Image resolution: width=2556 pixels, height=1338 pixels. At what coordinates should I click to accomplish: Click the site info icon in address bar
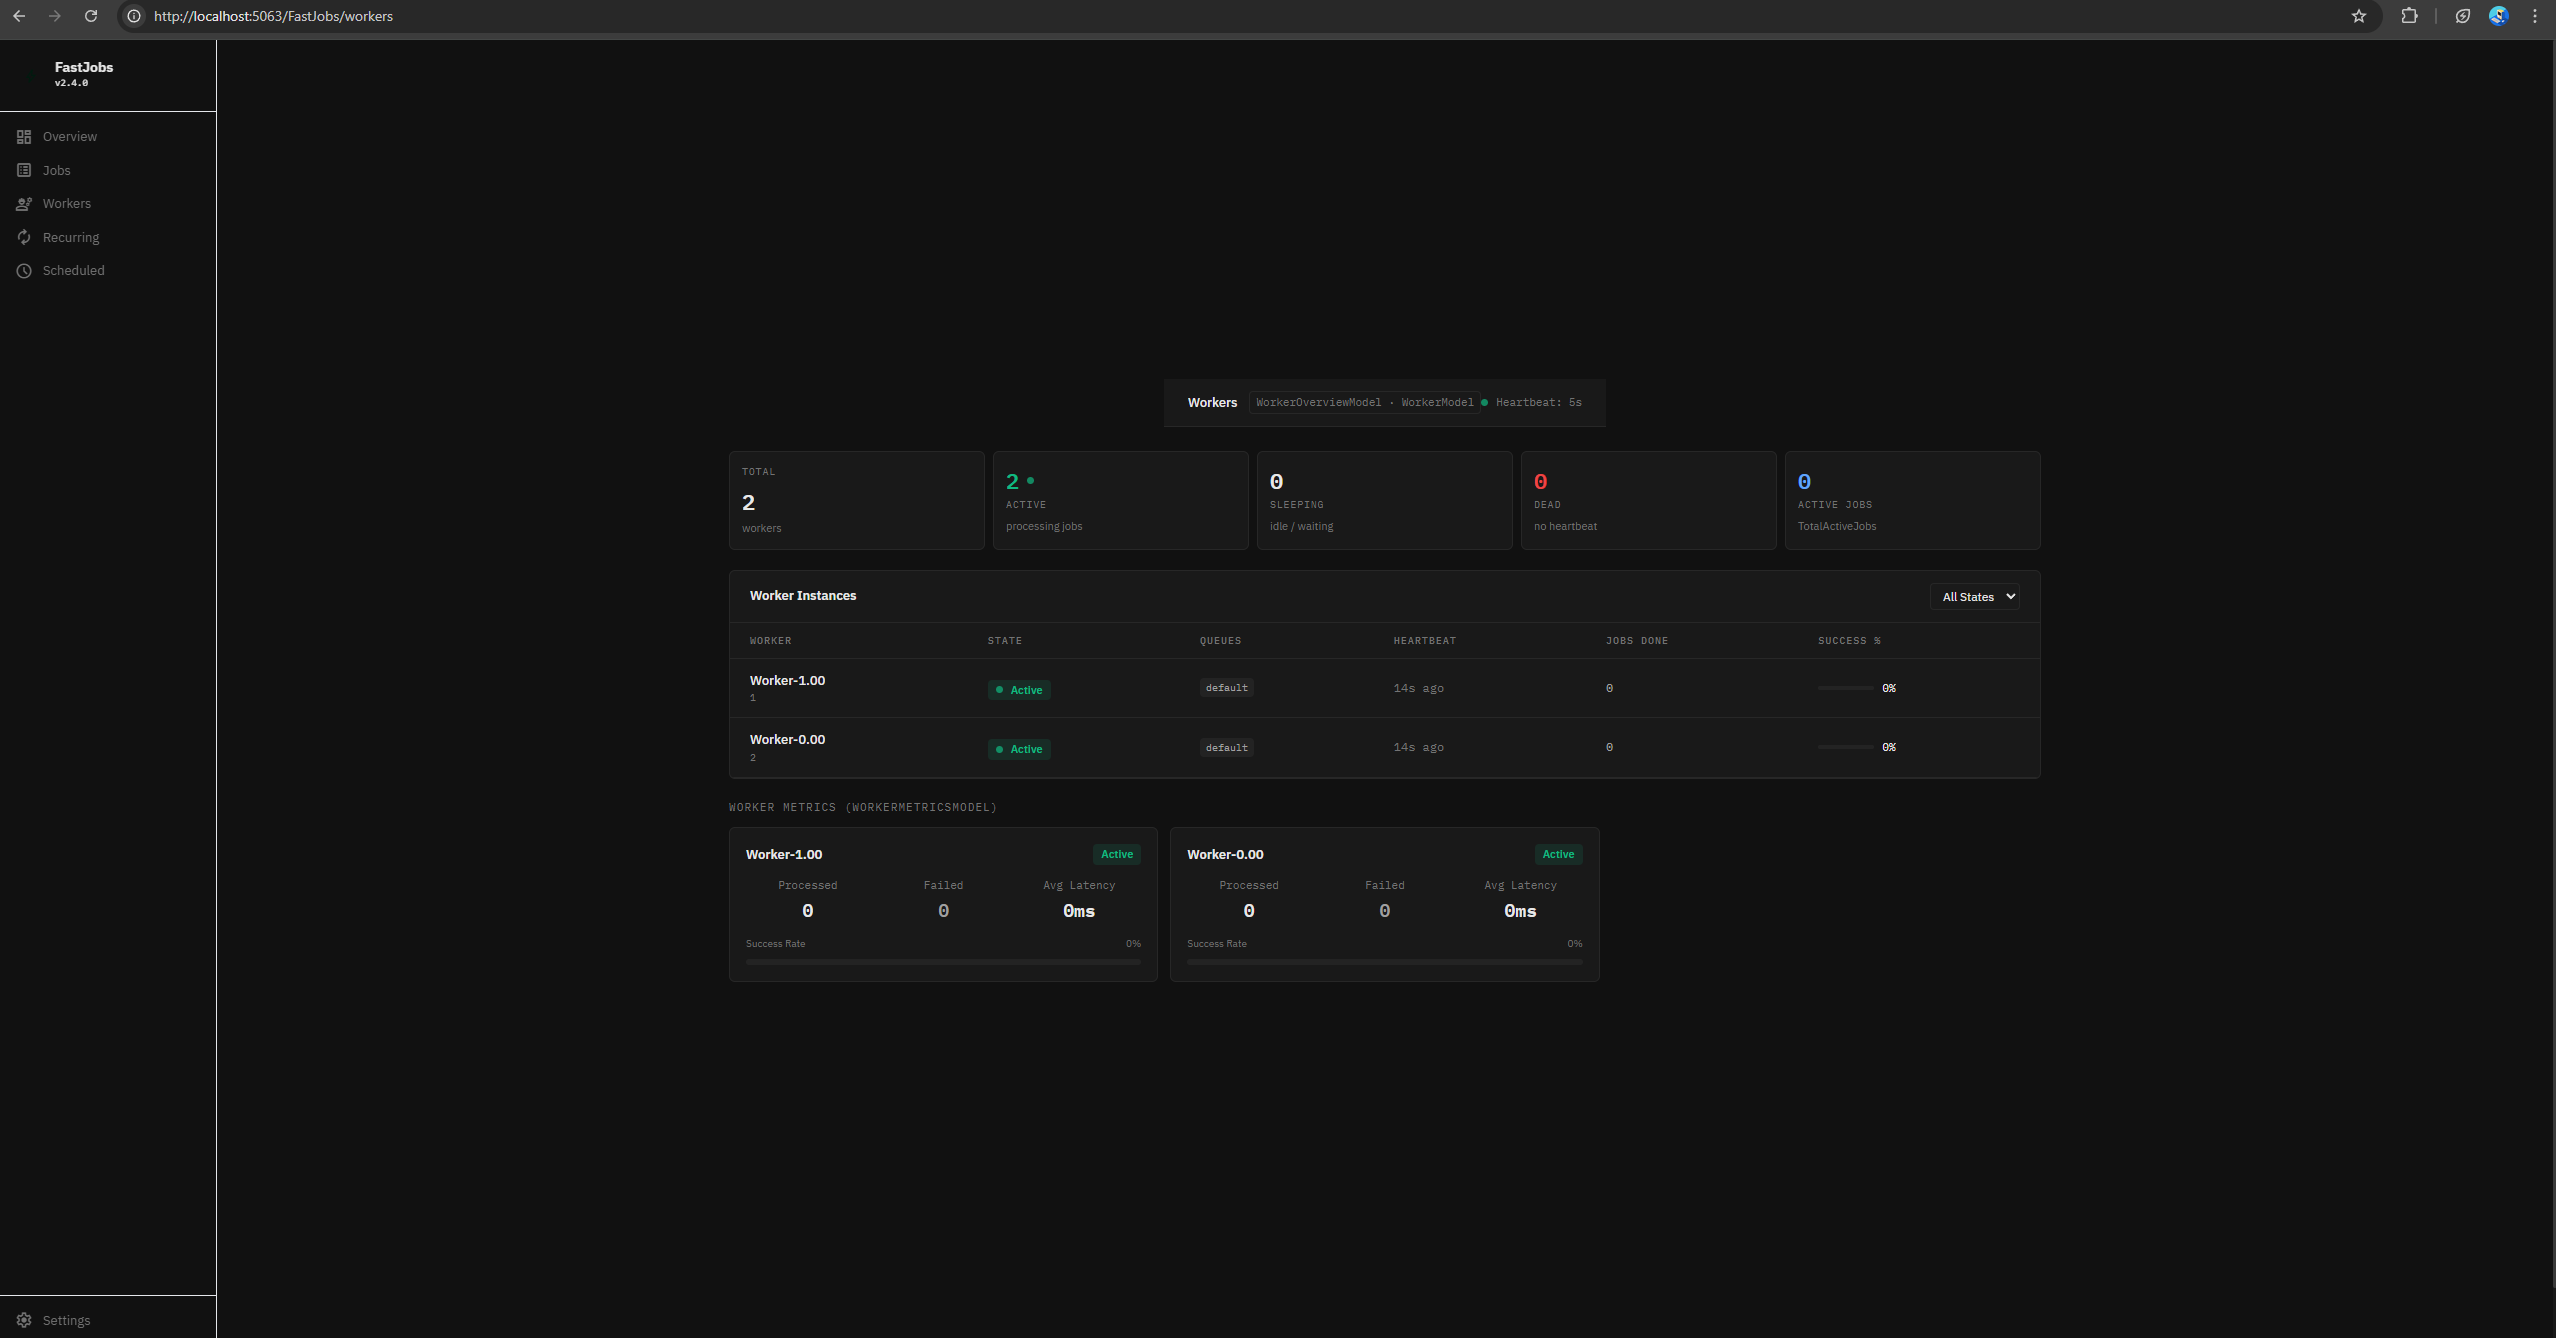(134, 16)
